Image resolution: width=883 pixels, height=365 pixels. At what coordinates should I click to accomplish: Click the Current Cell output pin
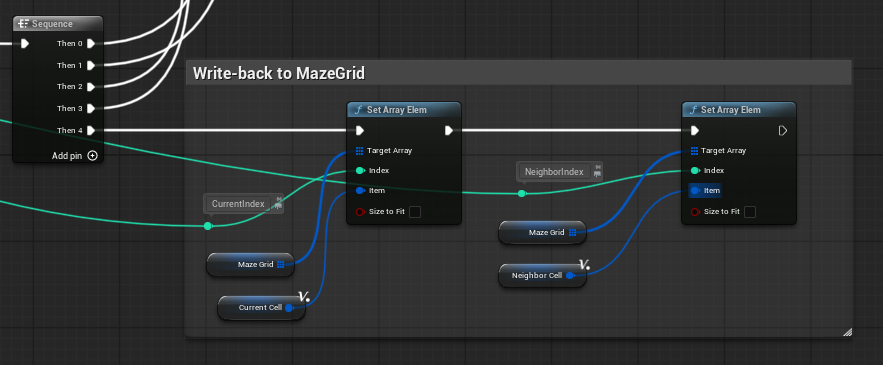pyautogui.click(x=288, y=308)
